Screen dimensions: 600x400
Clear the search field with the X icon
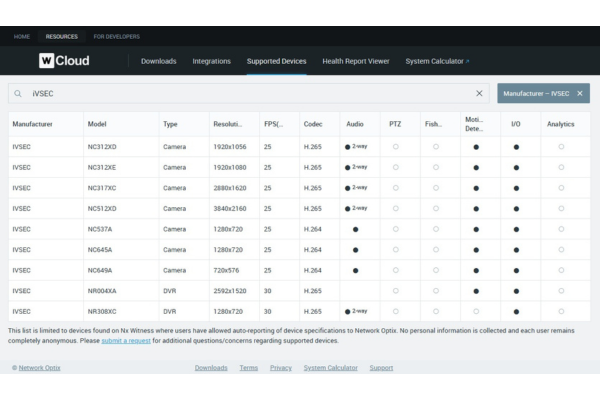click(x=479, y=93)
